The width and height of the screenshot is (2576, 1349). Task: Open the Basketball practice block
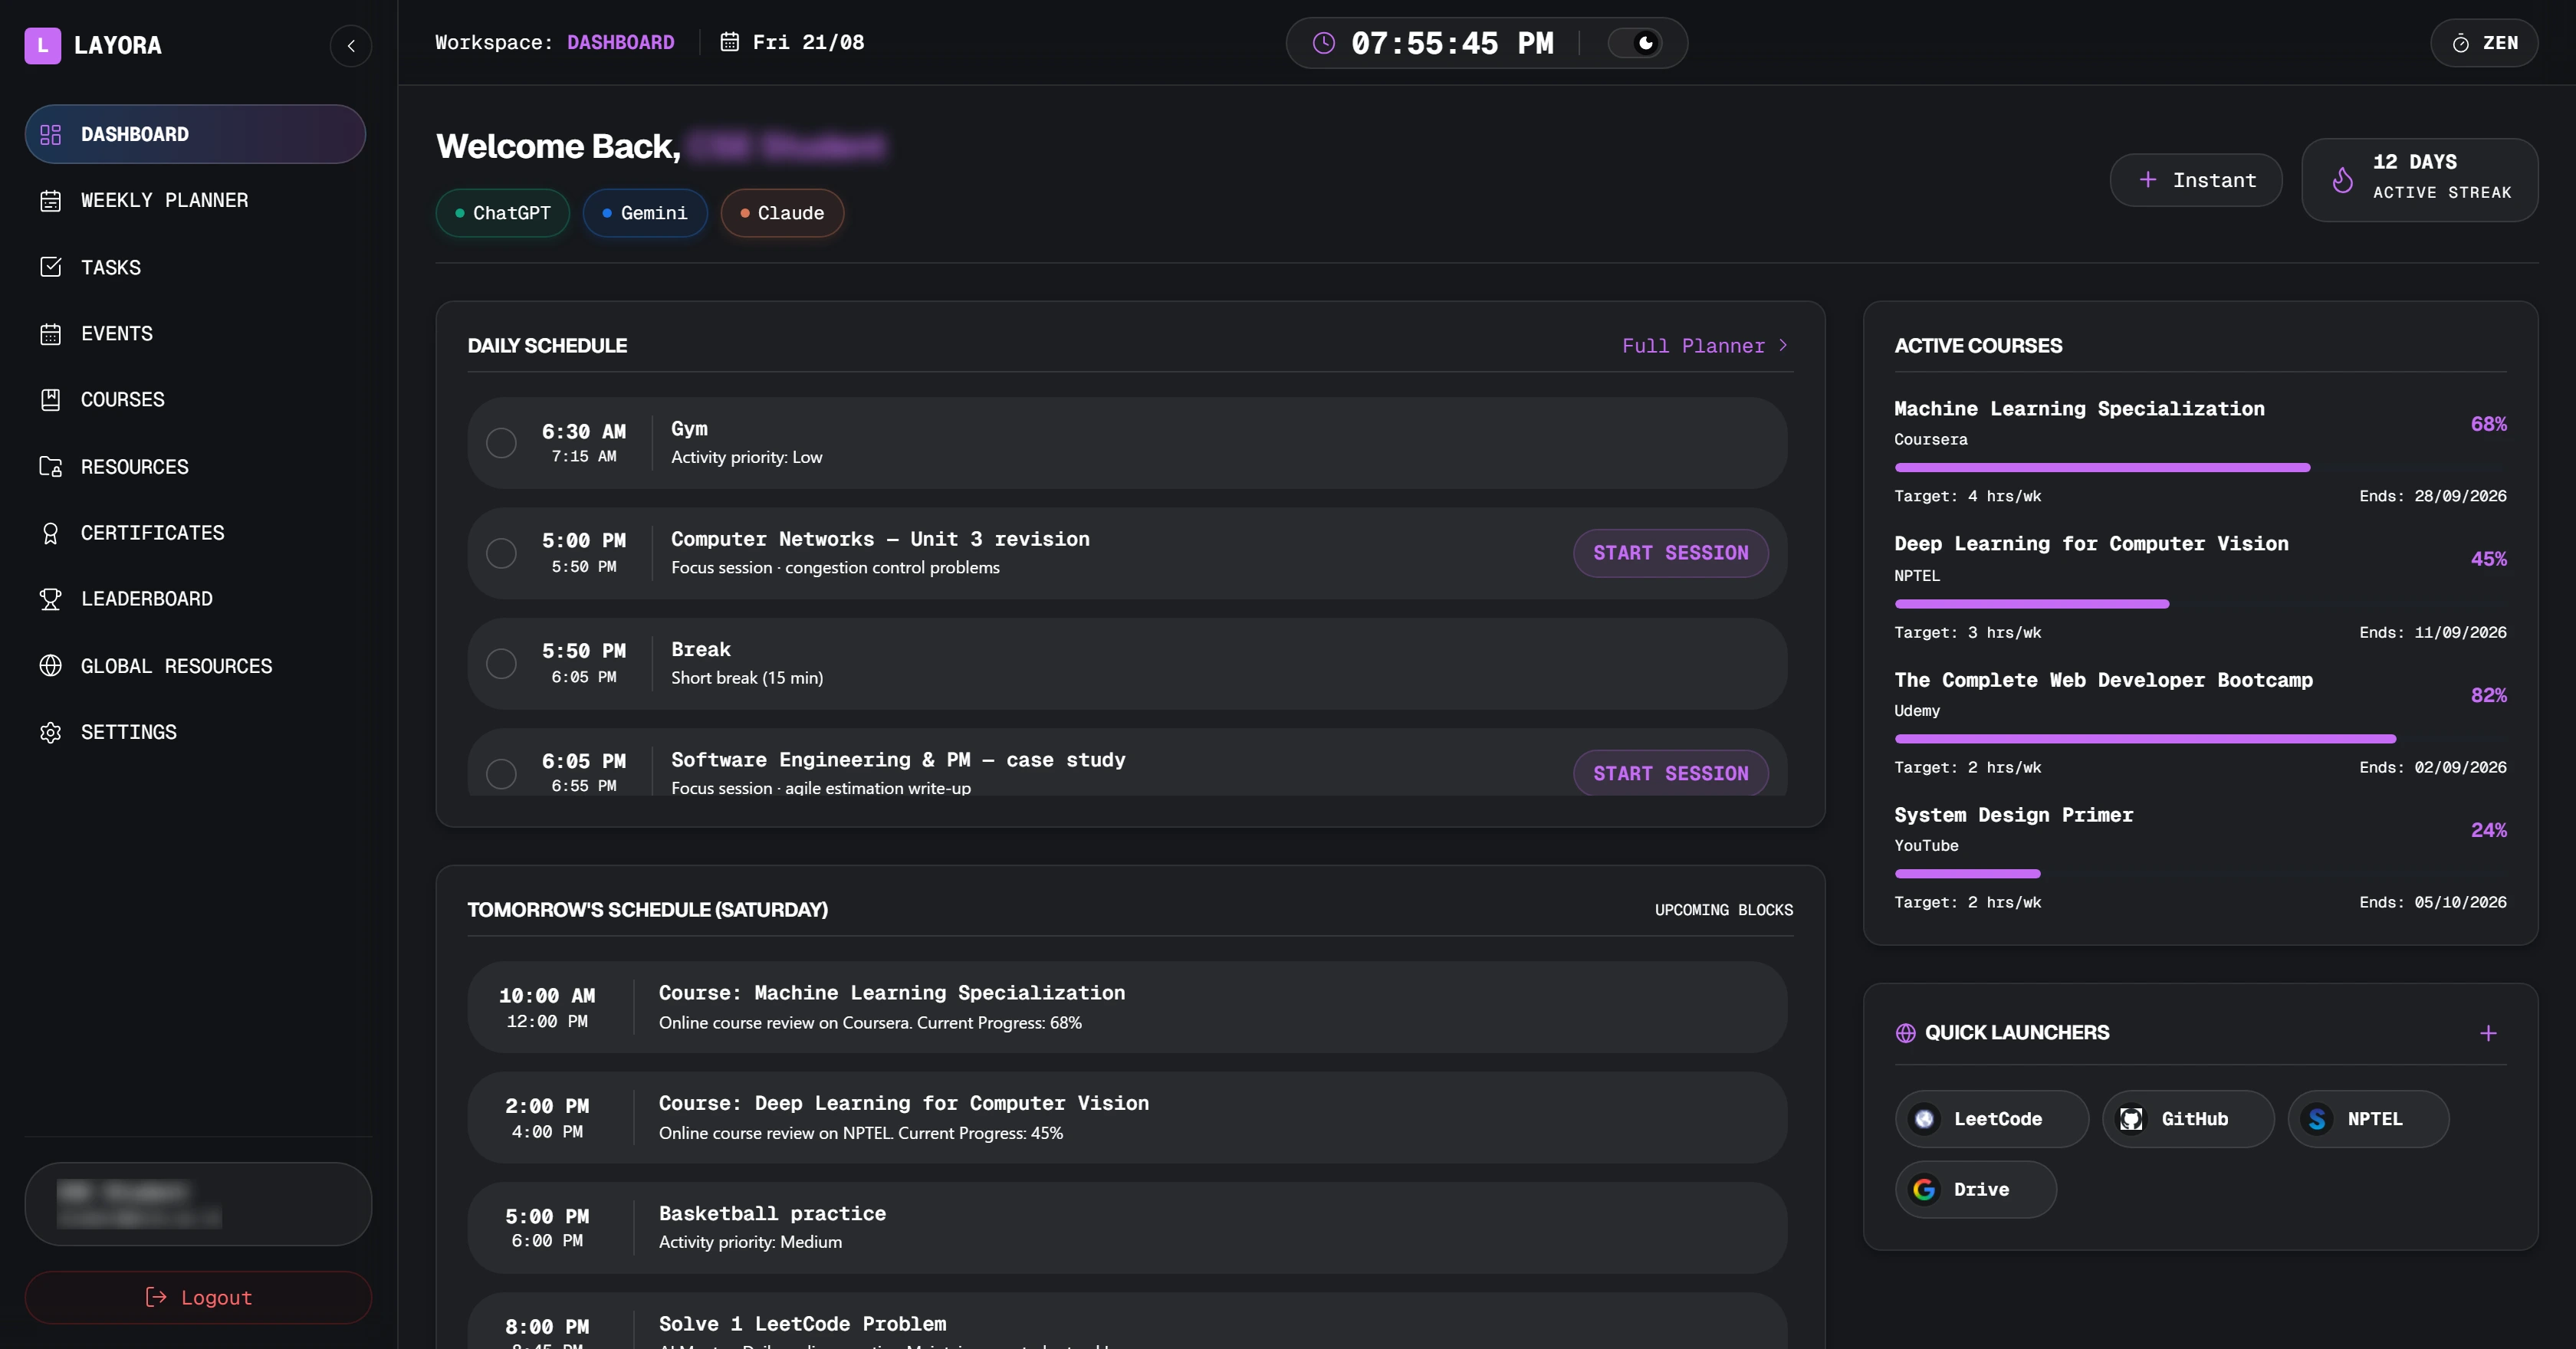coord(1127,1227)
